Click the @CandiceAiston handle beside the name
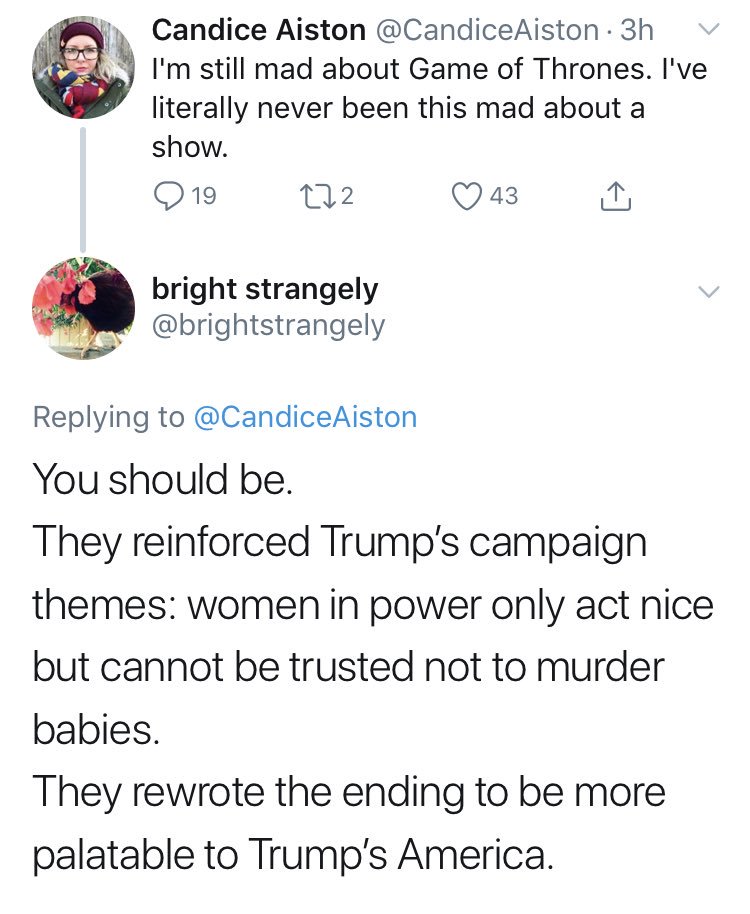The height and width of the screenshot is (914, 750). pyautogui.click(x=488, y=30)
